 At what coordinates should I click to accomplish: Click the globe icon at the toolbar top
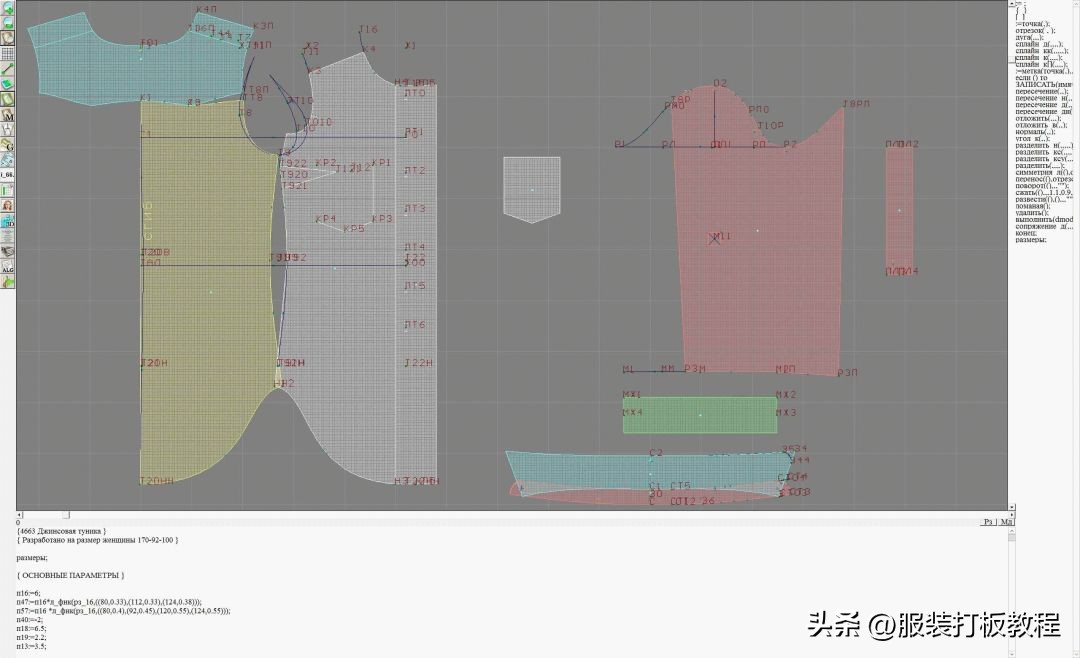[x=8, y=8]
